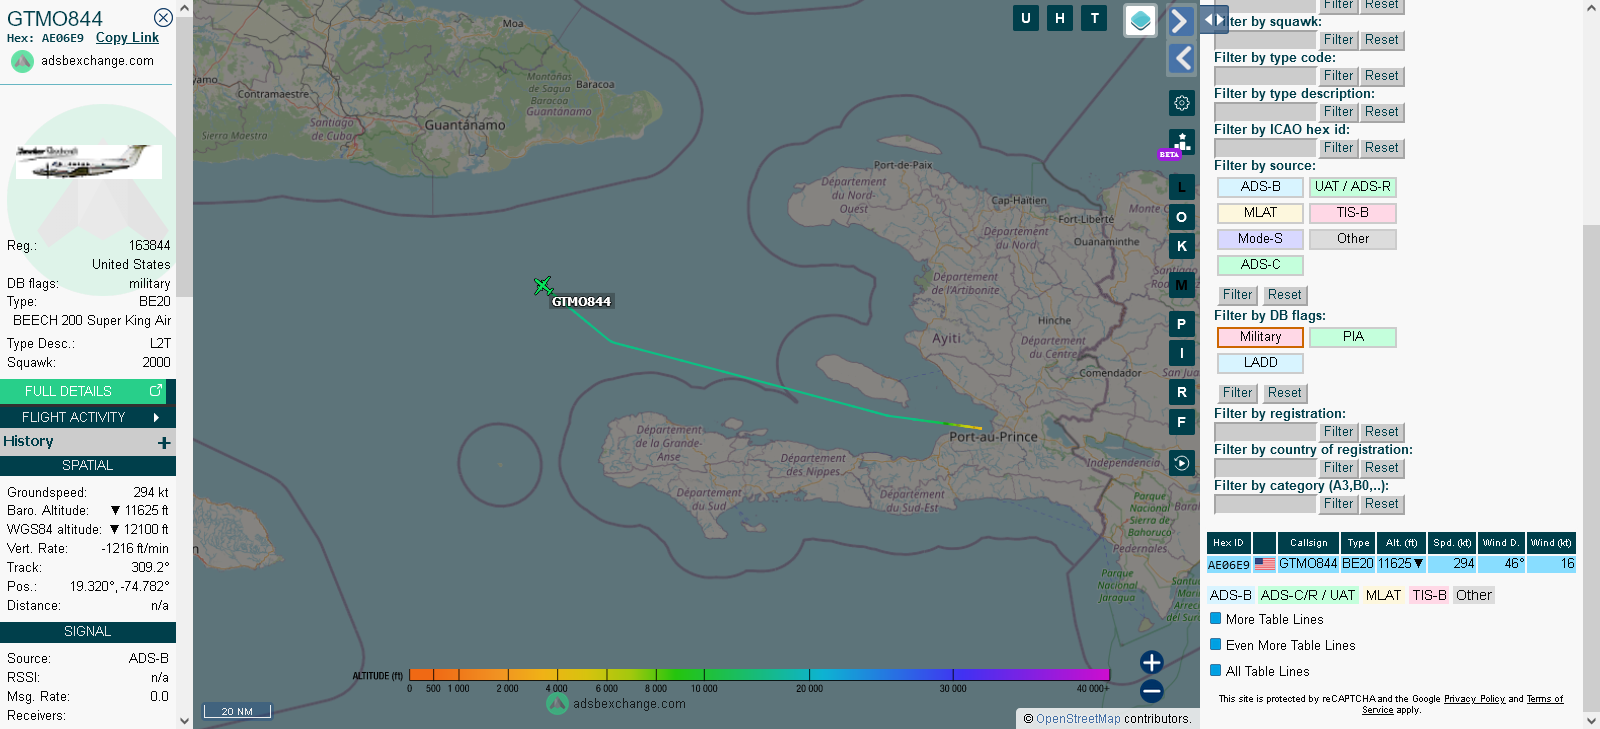Toggle LADD DB flag filter
The width and height of the screenshot is (1600, 729).
click(1260, 363)
